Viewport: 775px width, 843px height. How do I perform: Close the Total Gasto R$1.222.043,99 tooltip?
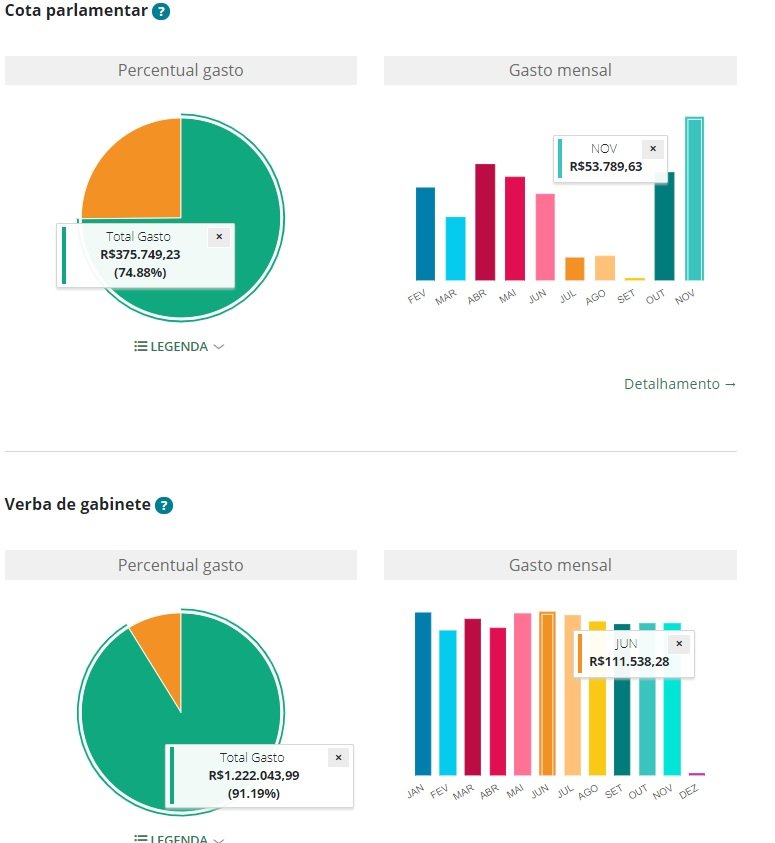point(338,757)
